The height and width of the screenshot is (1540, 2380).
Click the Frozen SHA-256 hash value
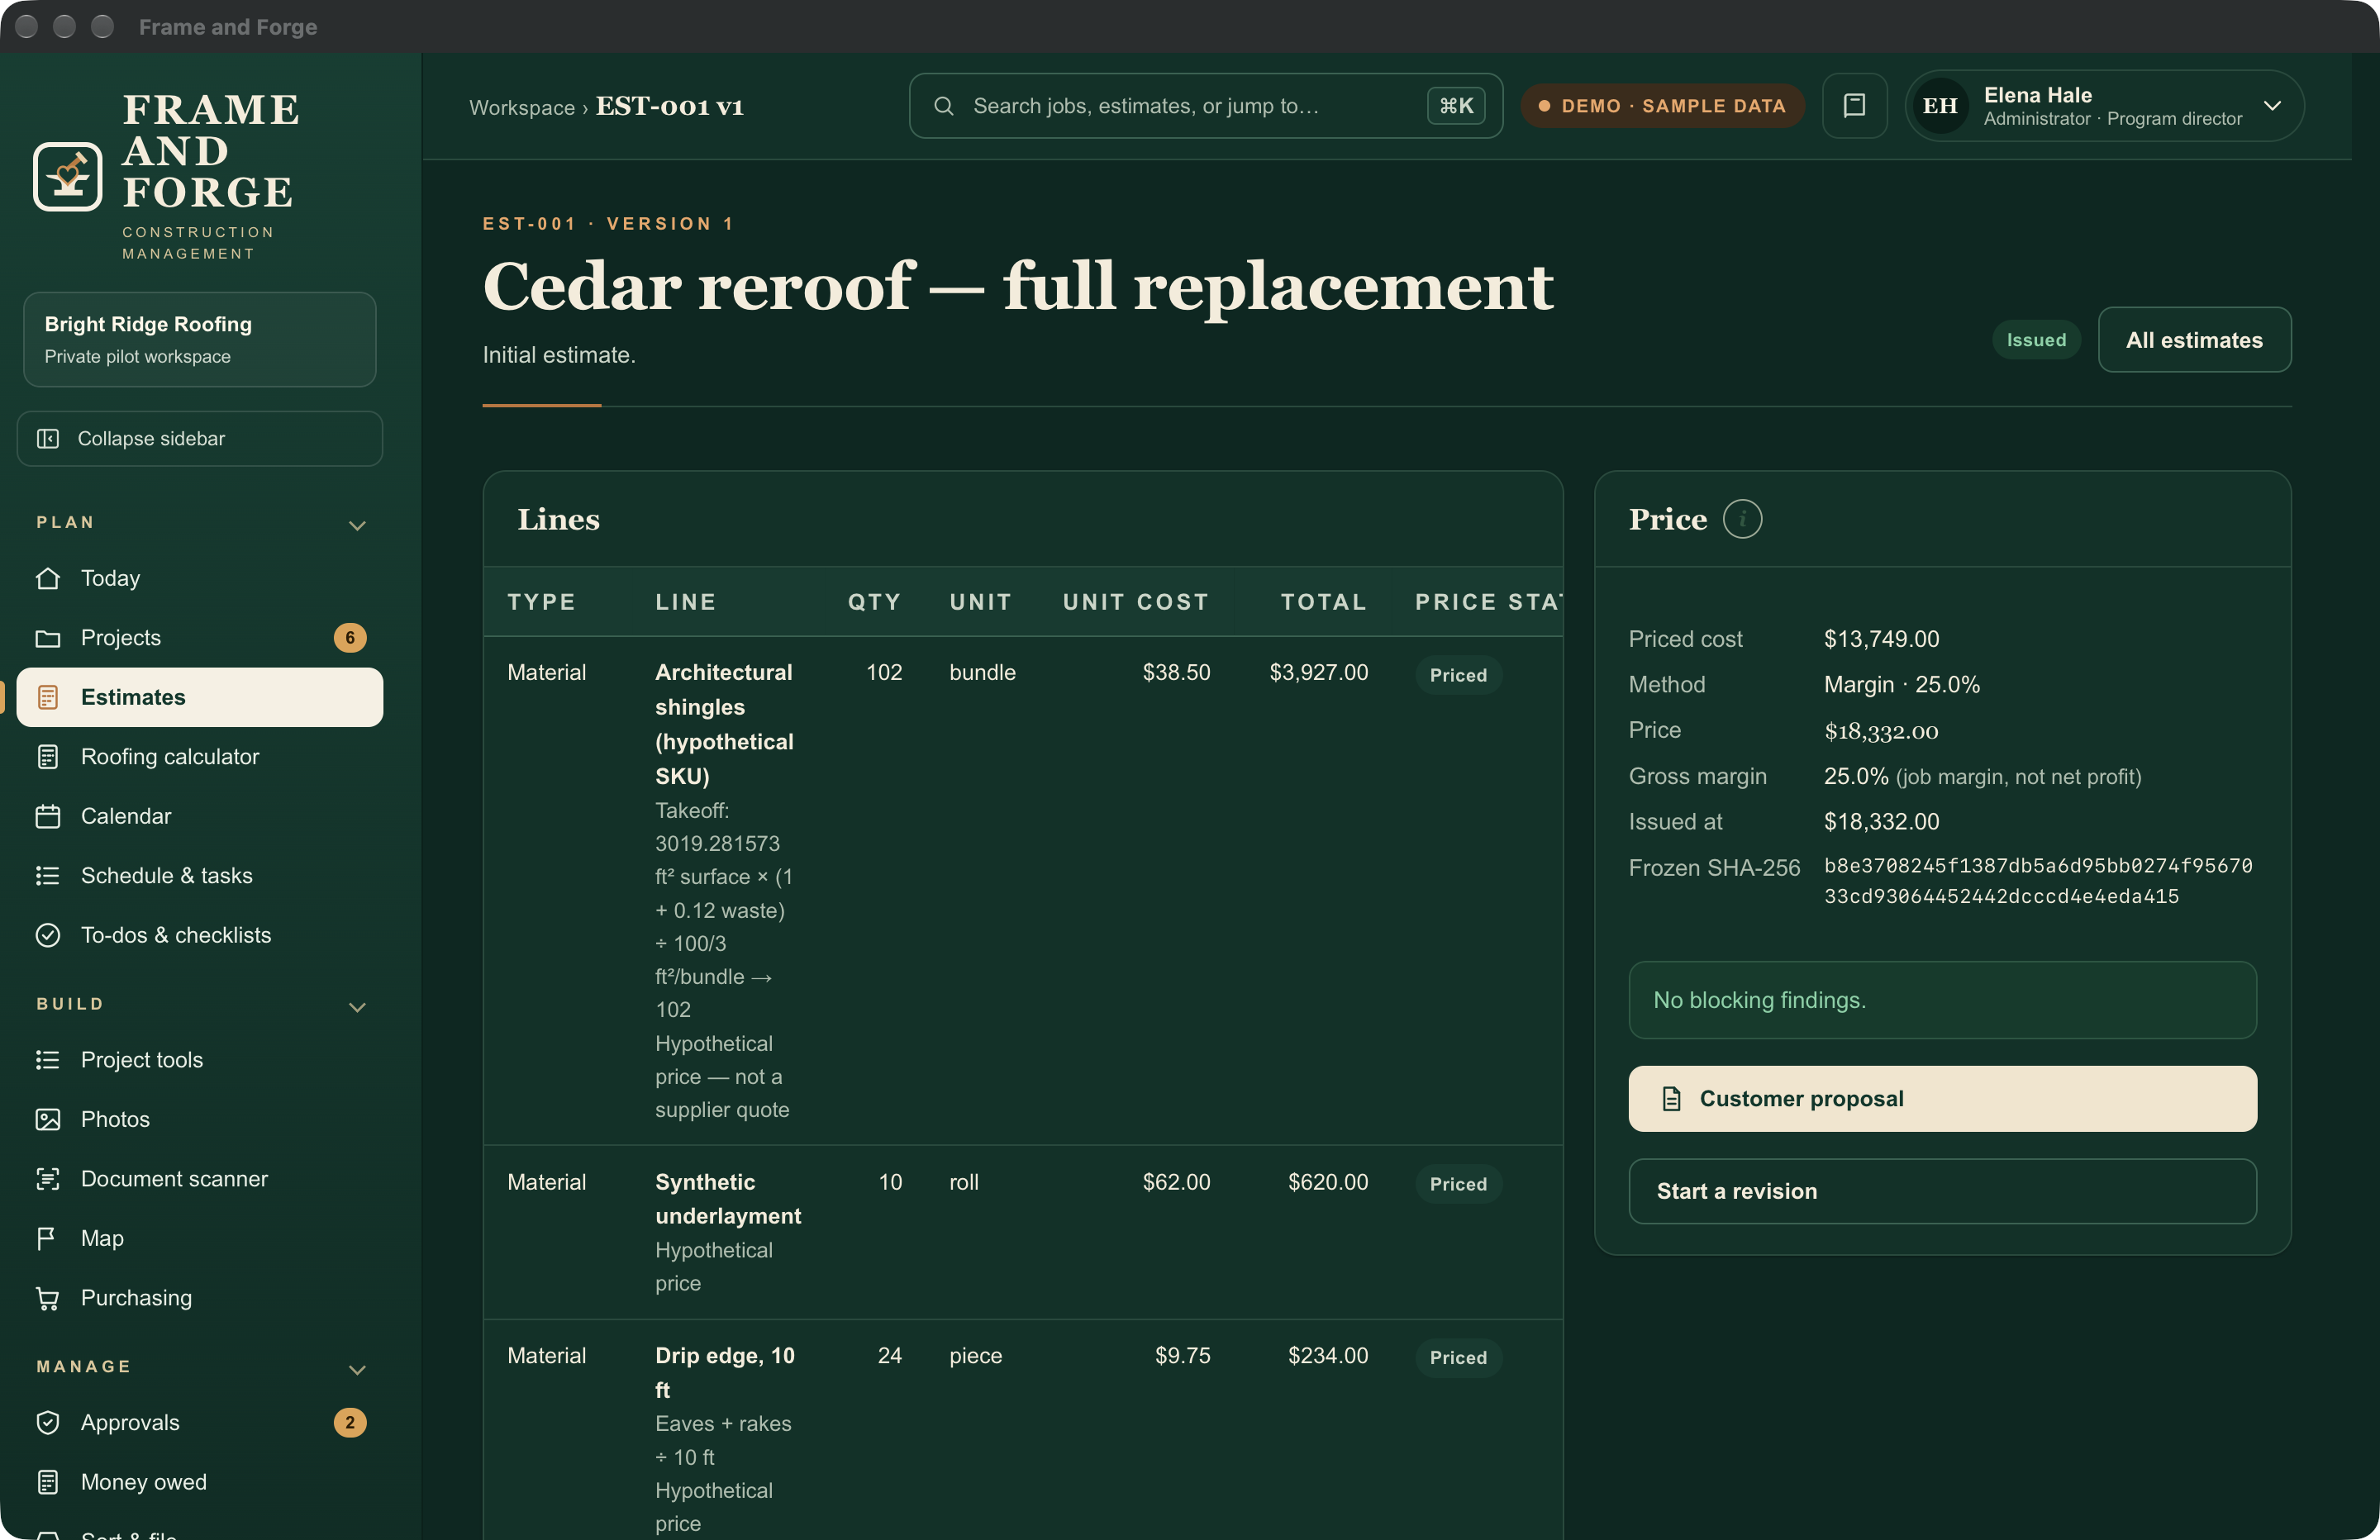point(2038,881)
